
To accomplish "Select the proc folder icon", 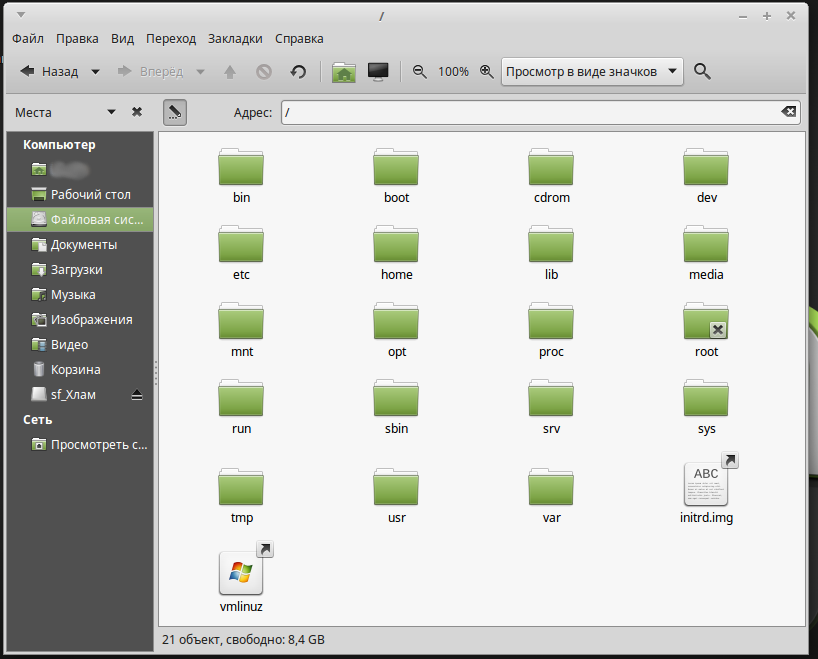I will (551, 321).
